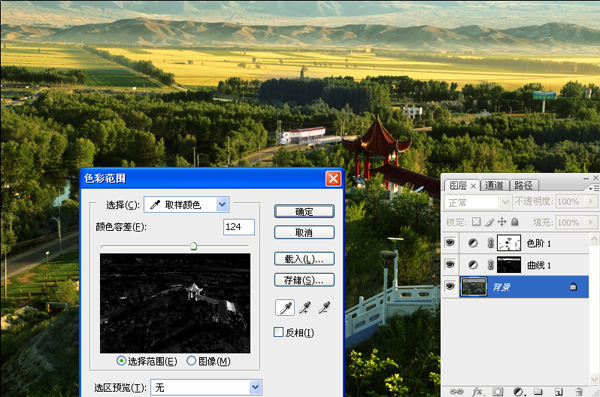
Task: Select the 图像 radio button
Action: pyautogui.click(x=191, y=361)
